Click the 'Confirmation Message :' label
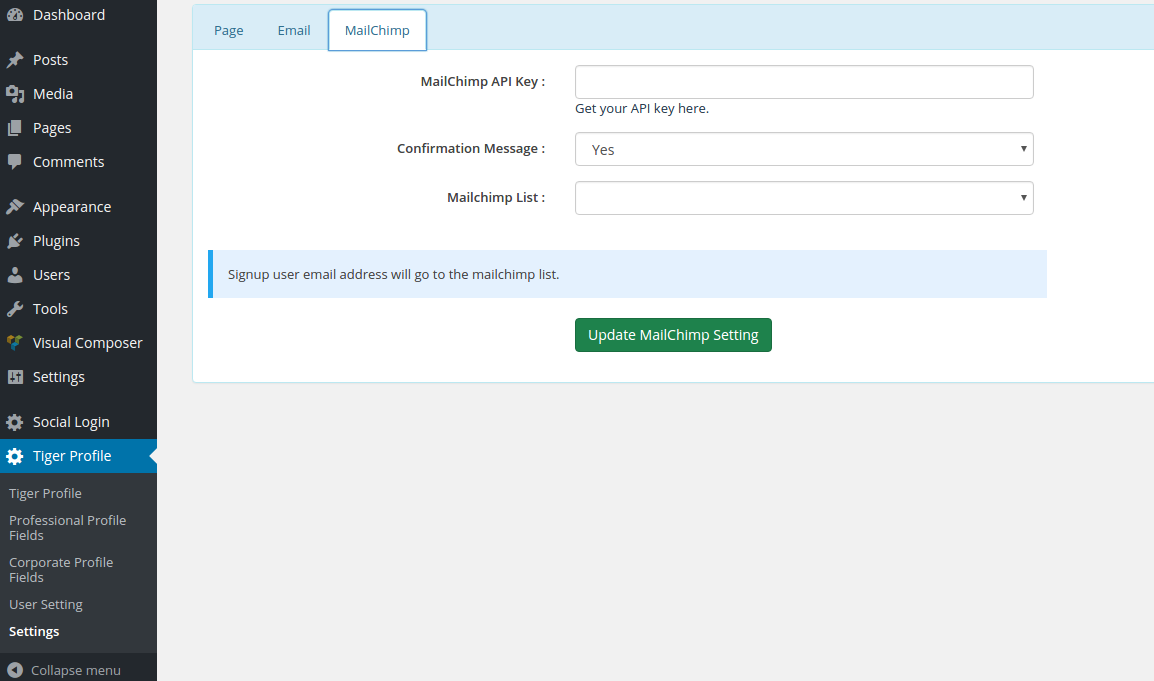 tap(471, 149)
